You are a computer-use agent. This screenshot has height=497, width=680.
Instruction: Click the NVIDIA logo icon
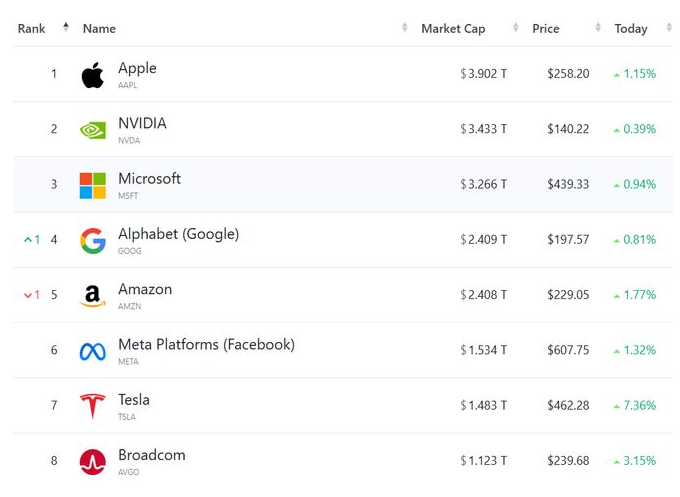[93, 130]
